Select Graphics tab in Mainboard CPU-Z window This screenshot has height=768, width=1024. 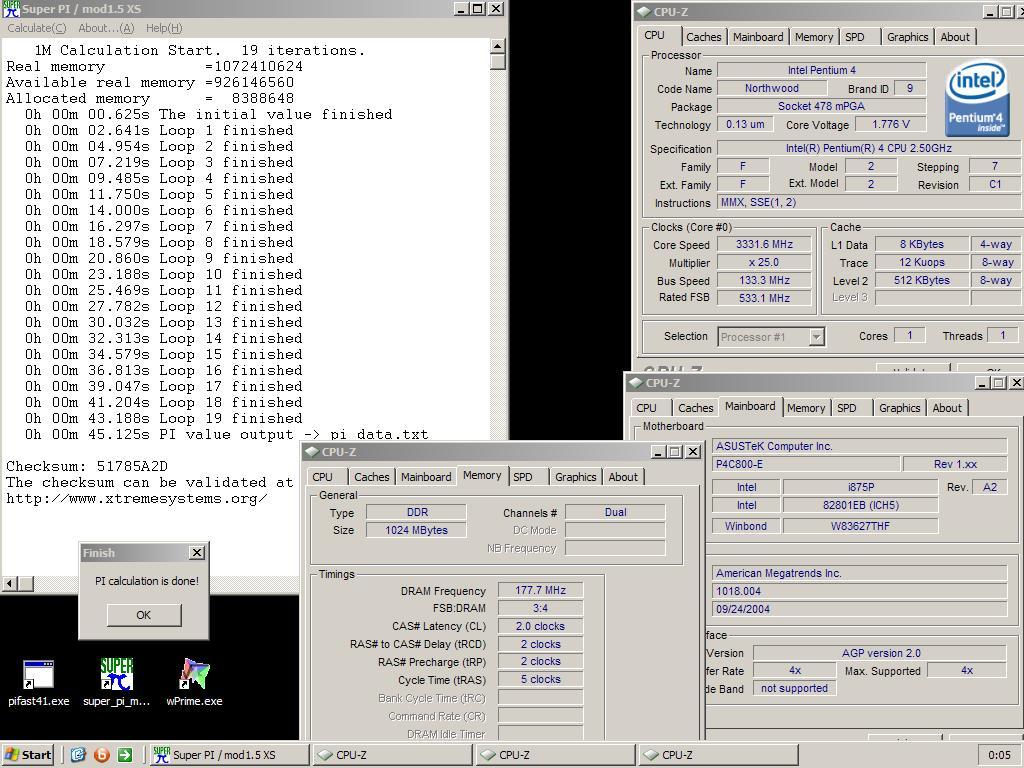(x=899, y=408)
